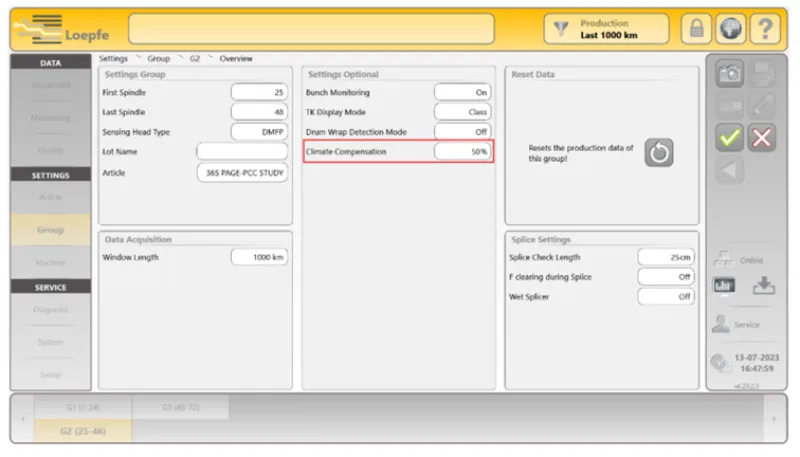Click the camera screenshot icon

[731, 73]
